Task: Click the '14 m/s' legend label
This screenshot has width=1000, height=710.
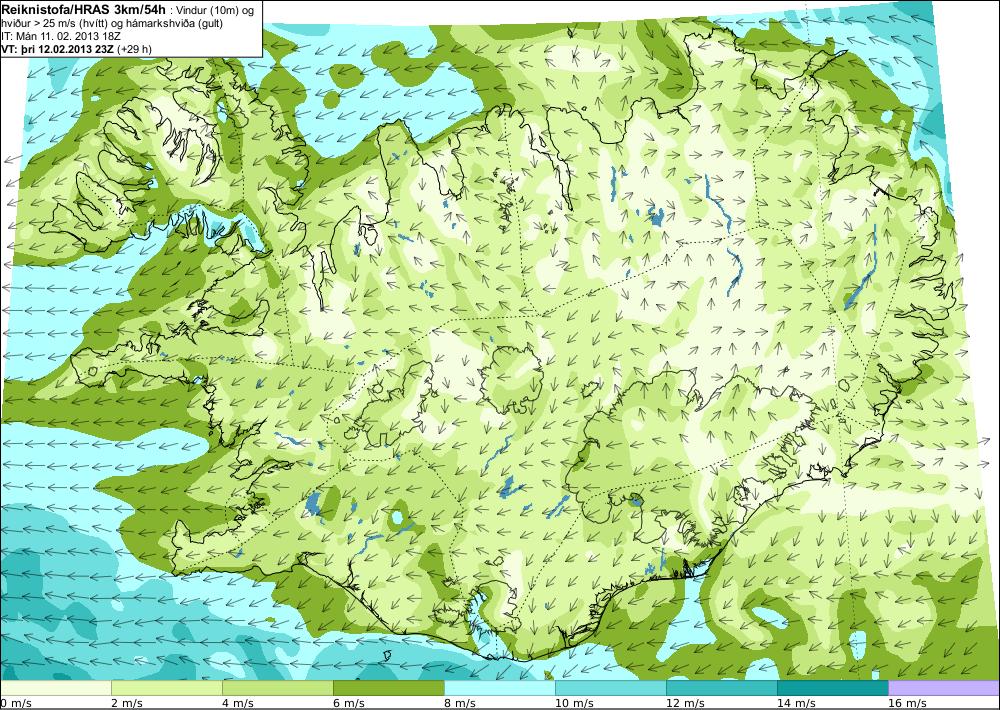Action: click(796, 703)
